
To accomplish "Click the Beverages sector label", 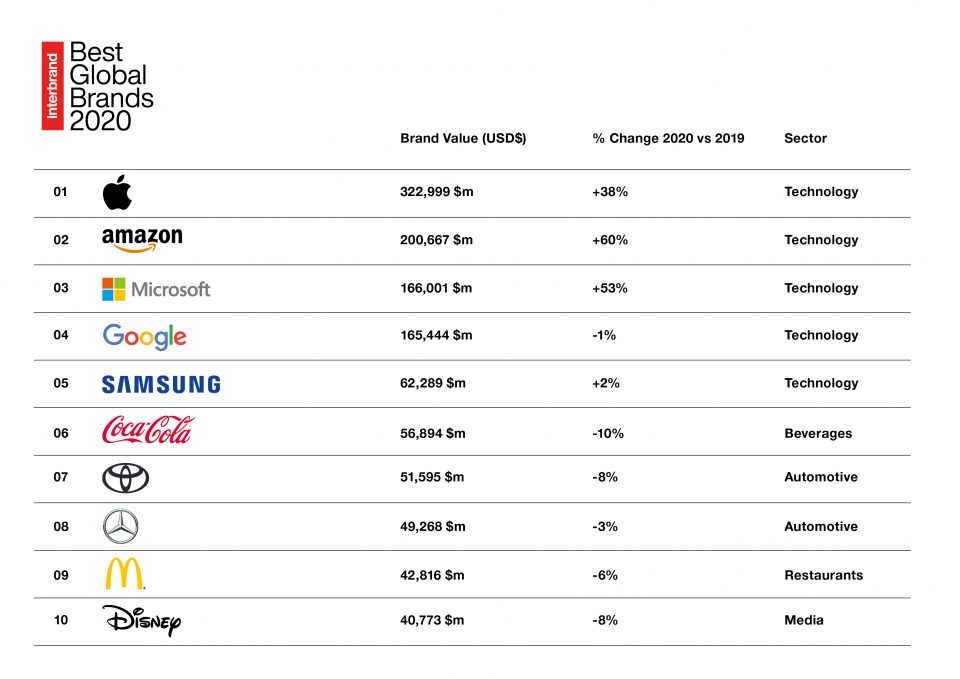I will [818, 433].
